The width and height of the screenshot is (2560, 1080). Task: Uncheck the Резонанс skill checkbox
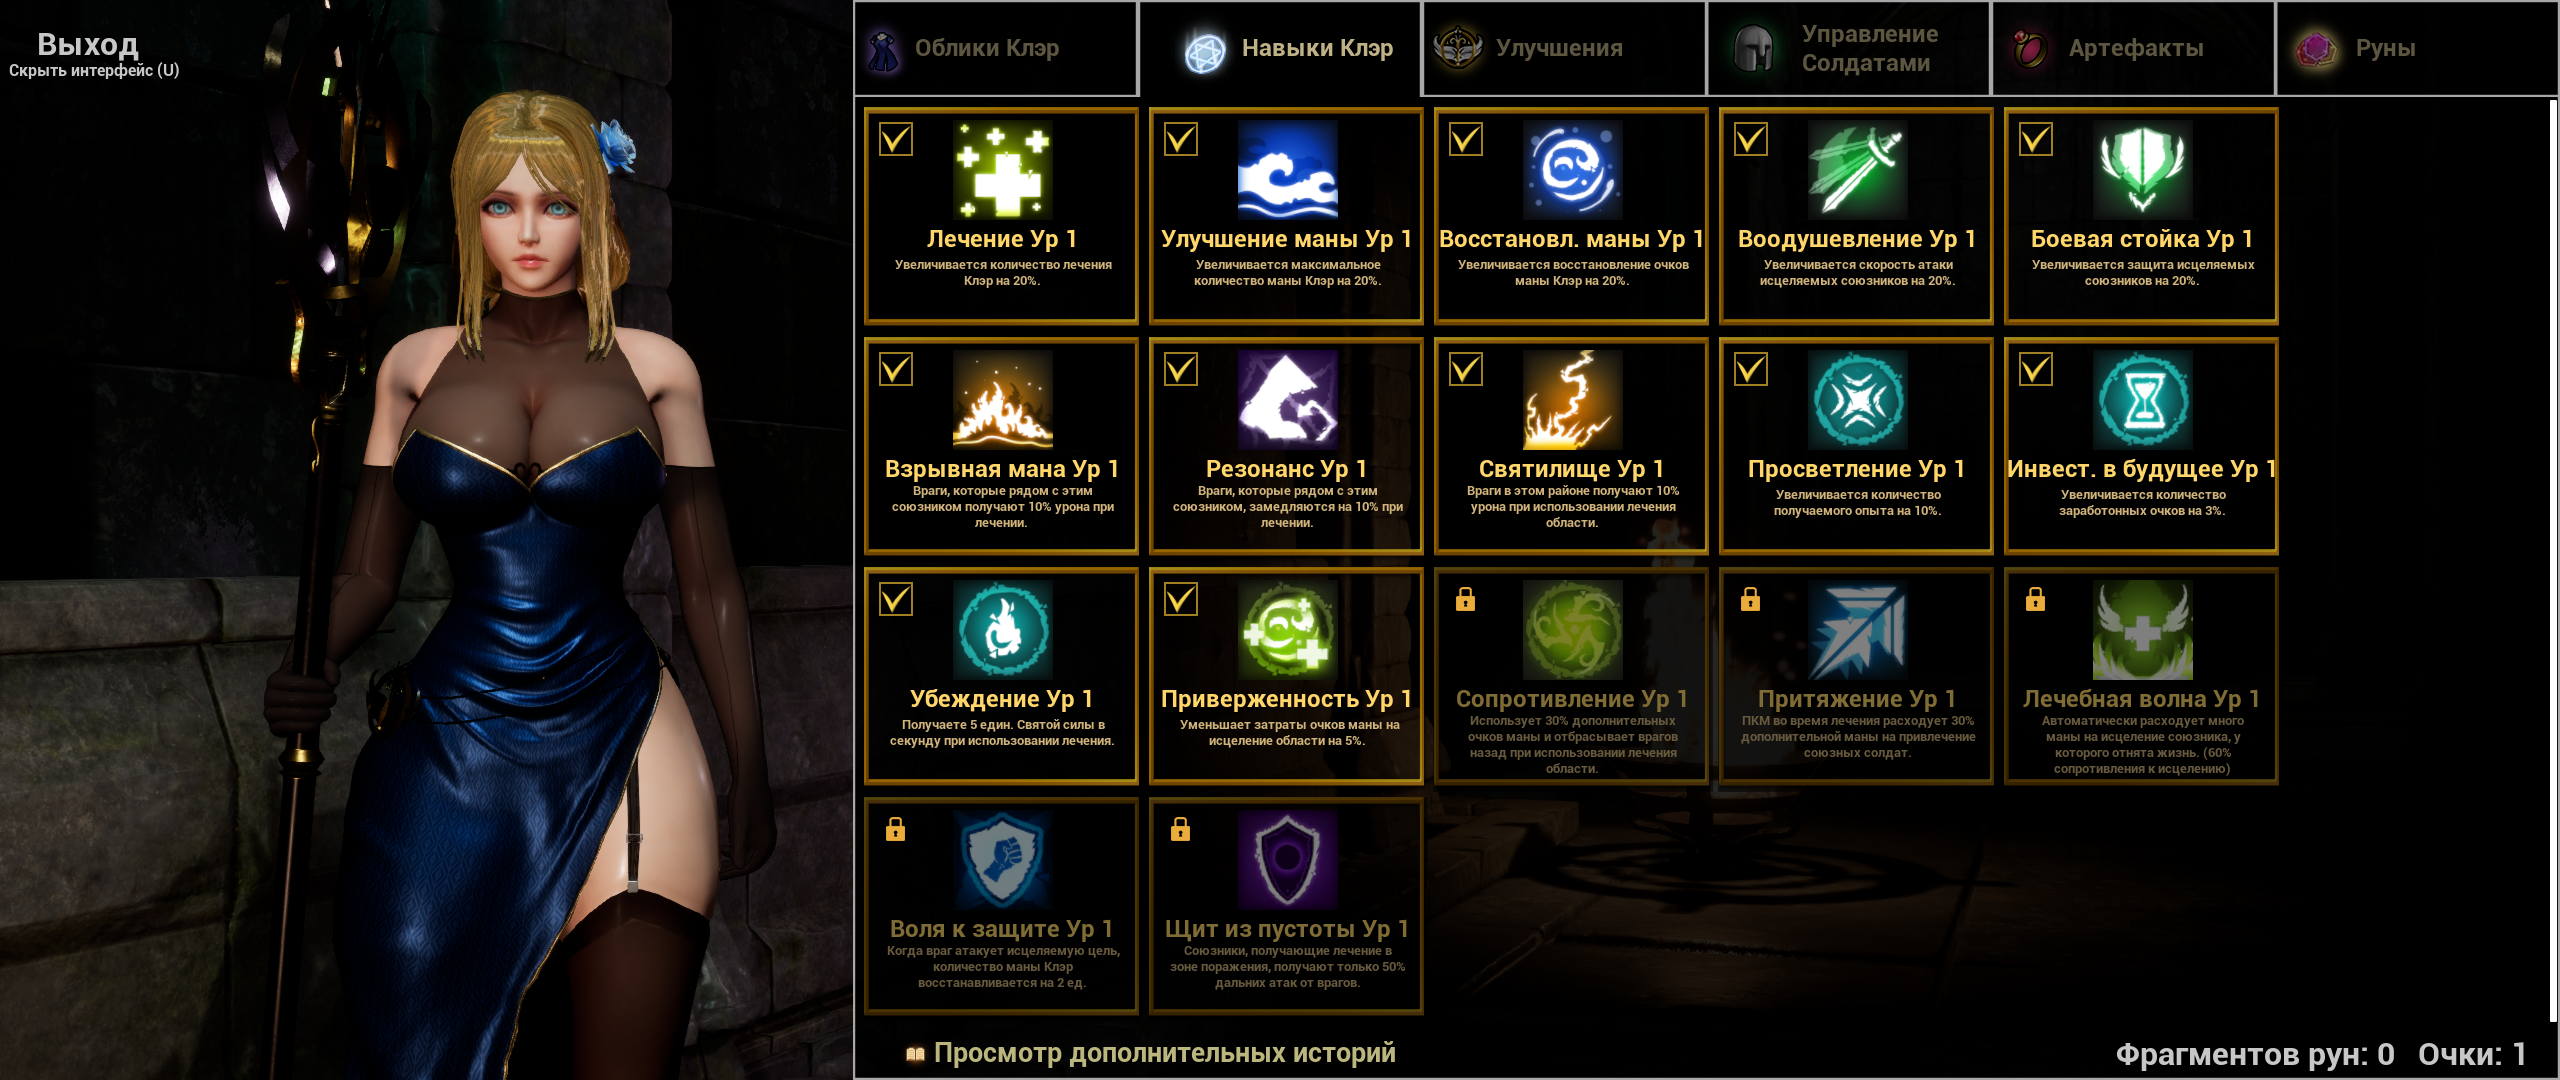[x=1181, y=369]
